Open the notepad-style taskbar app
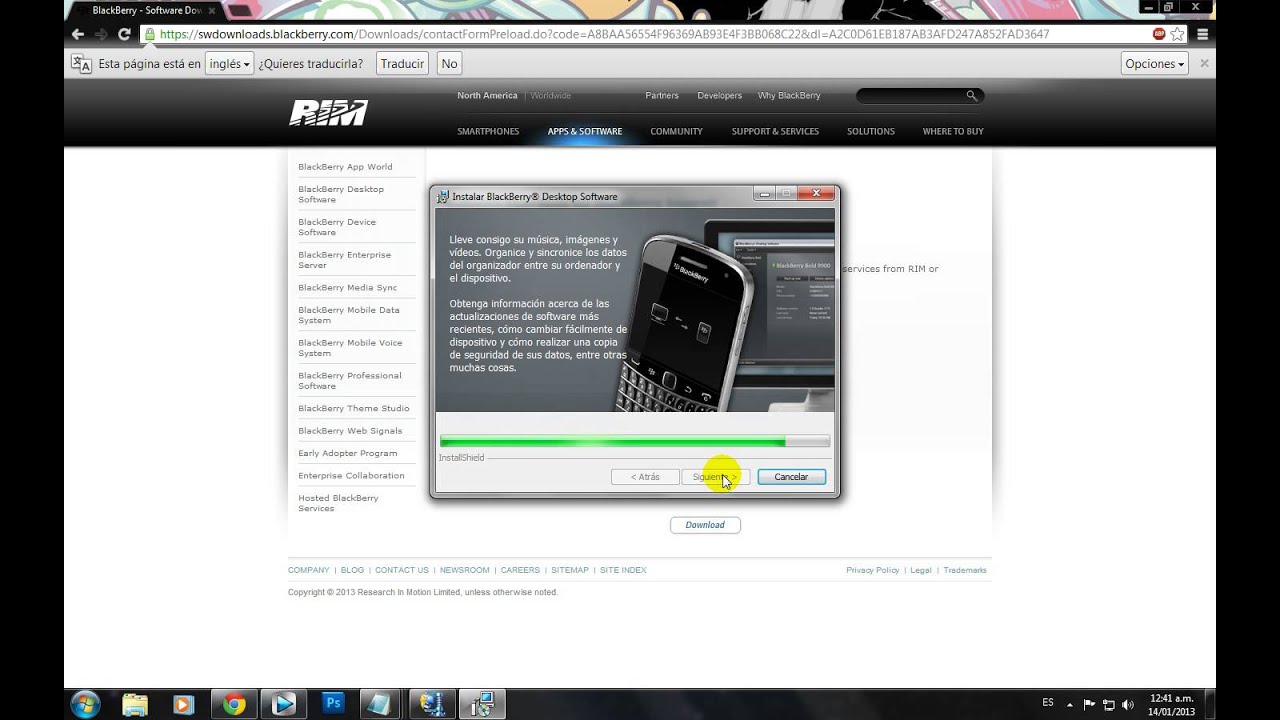 tap(379, 704)
